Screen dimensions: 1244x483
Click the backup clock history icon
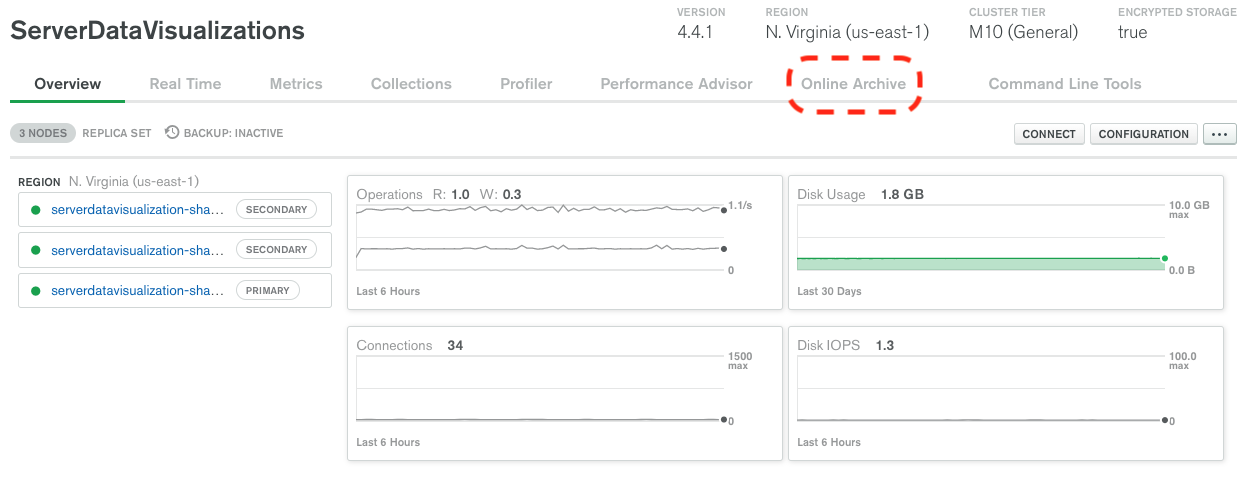click(172, 133)
